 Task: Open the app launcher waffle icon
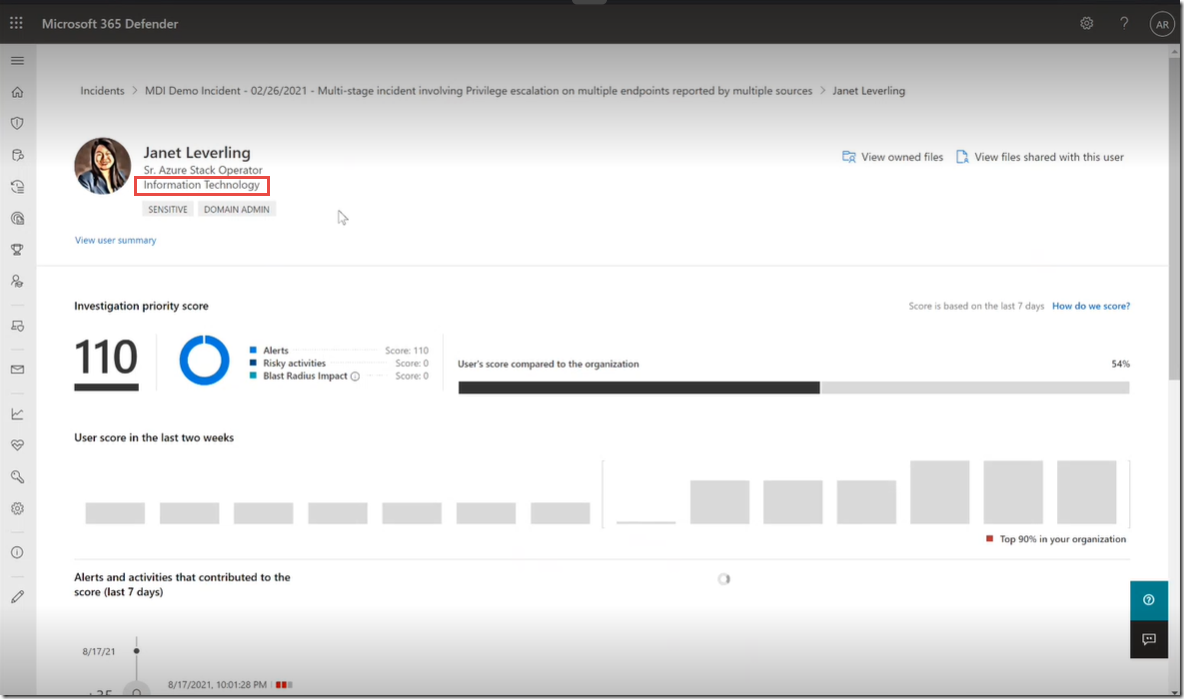(x=16, y=23)
